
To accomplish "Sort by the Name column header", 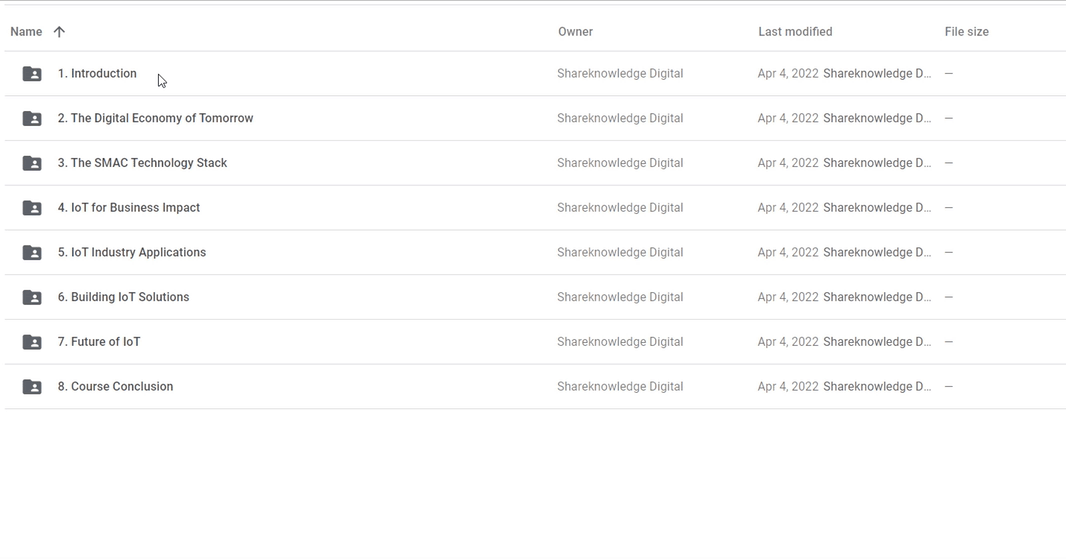I will (x=26, y=32).
